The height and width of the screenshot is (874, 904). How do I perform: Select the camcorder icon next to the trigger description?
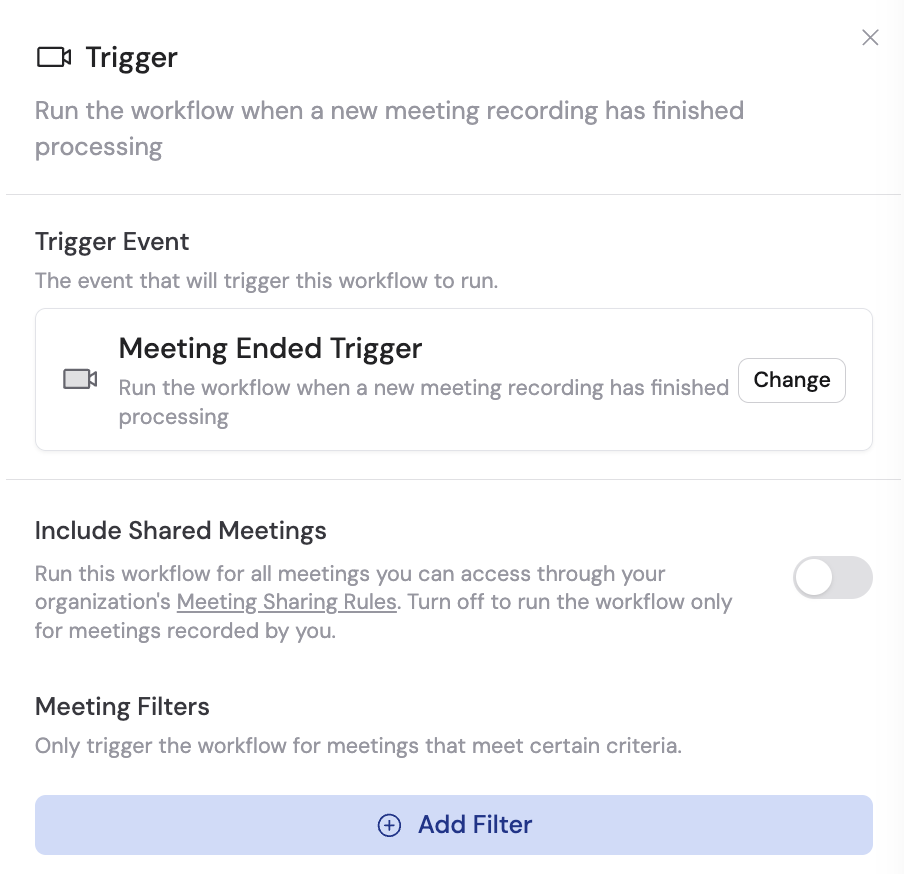click(x=79, y=379)
